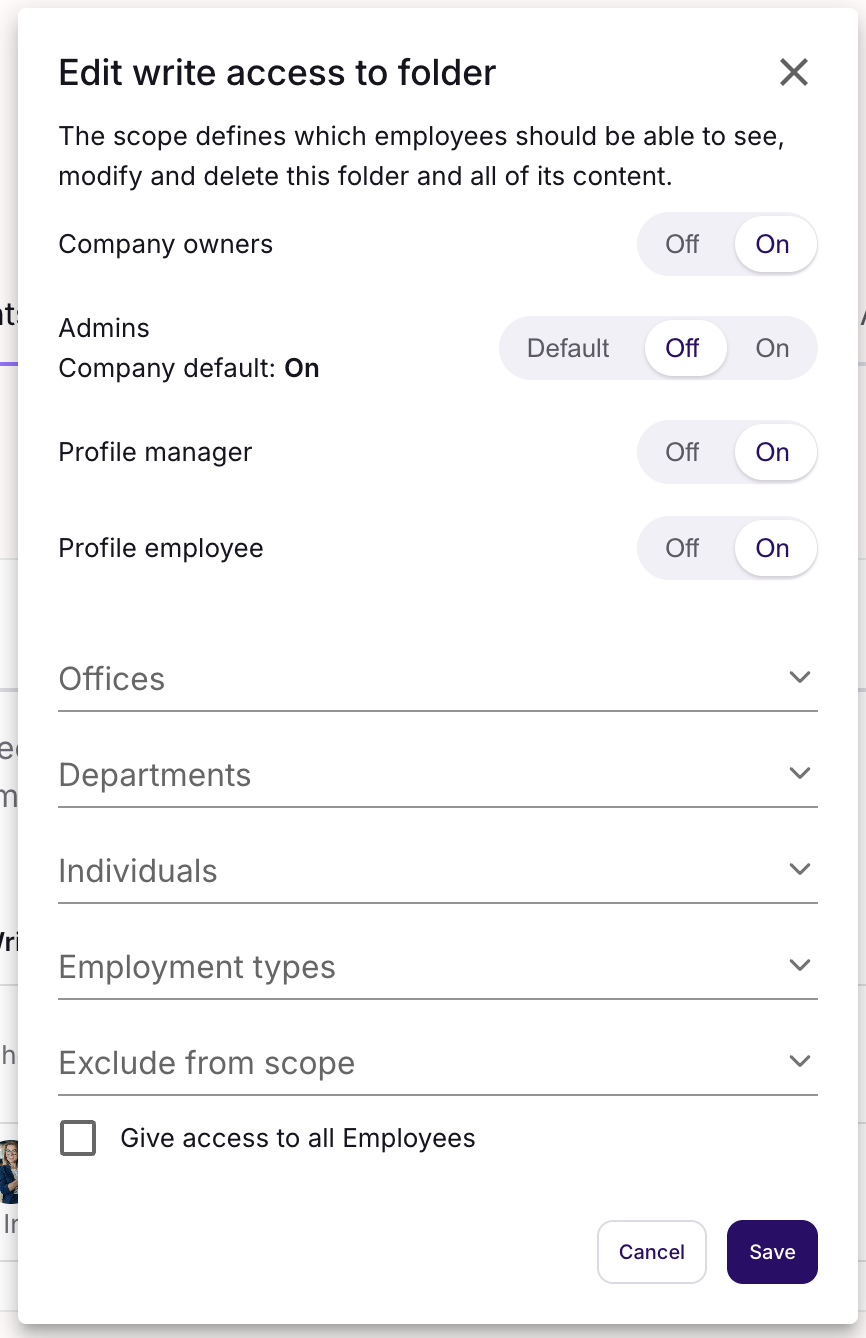
Task: Save the folder access settings
Action: coord(772,1252)
